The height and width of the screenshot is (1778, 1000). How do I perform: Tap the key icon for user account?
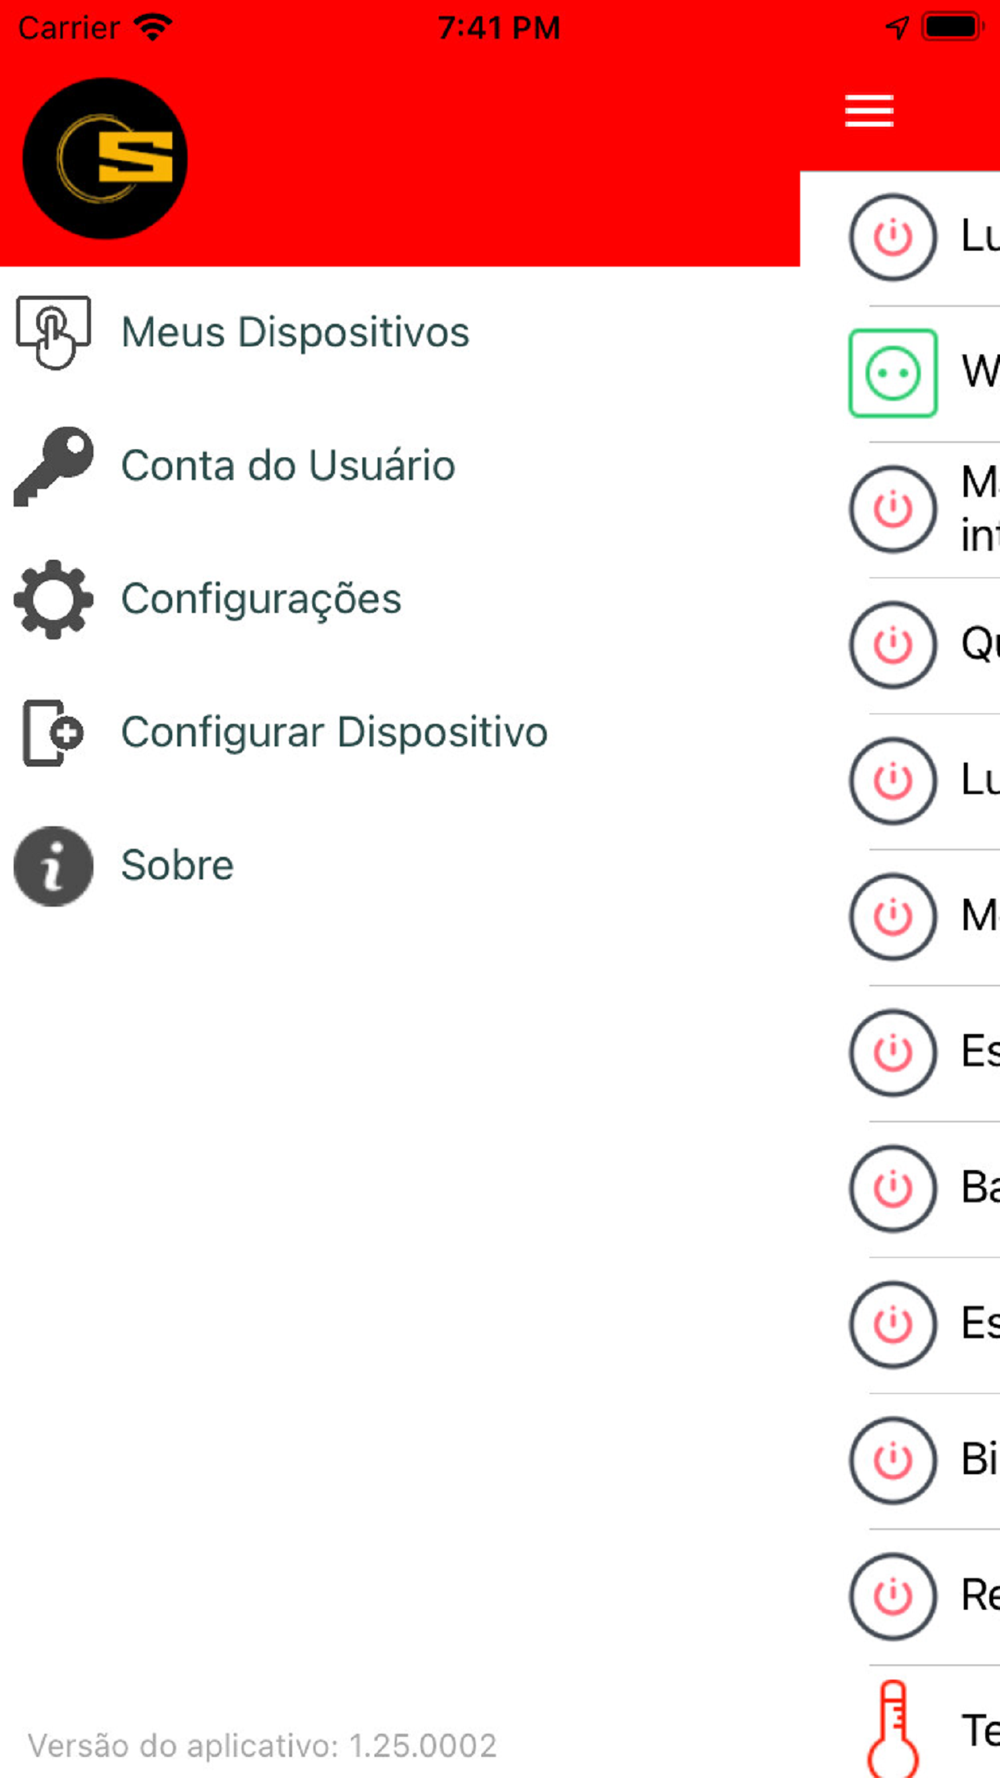pos(53,466)
